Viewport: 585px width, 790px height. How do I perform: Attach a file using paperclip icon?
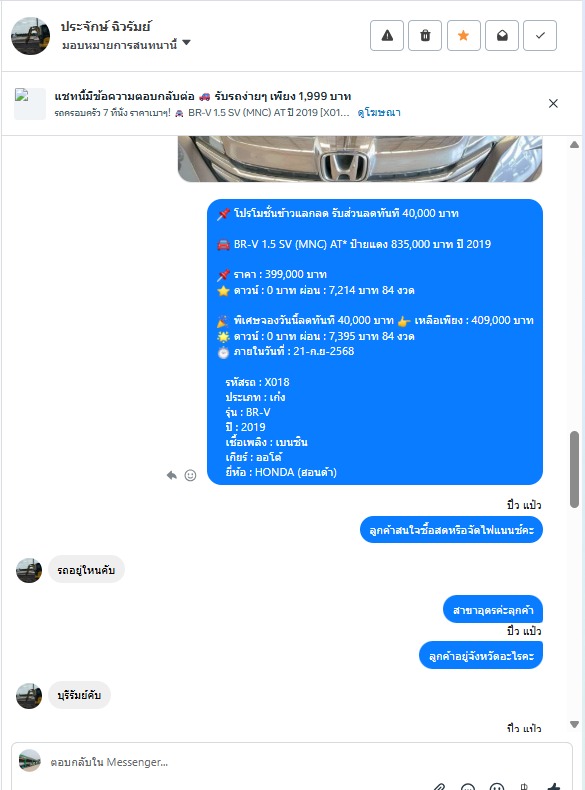(439, 786)
